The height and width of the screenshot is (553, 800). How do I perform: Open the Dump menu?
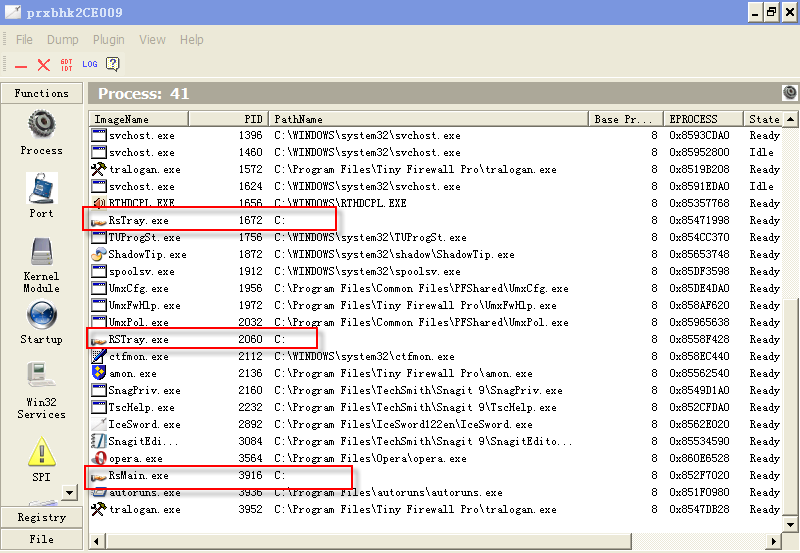pos(63,40)
